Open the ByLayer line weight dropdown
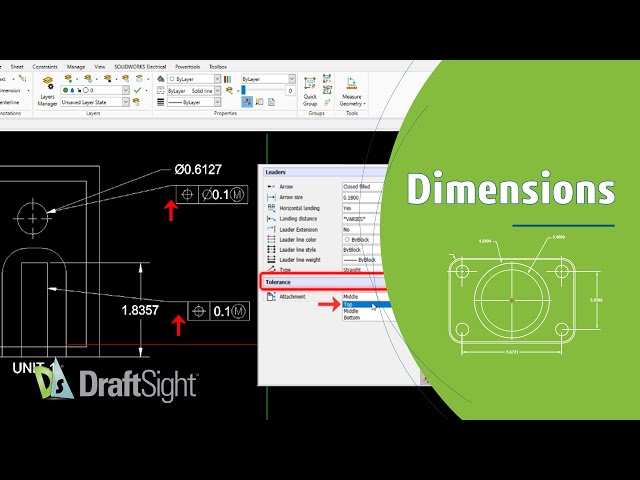The image size is (640, 480). pos(194,102)
